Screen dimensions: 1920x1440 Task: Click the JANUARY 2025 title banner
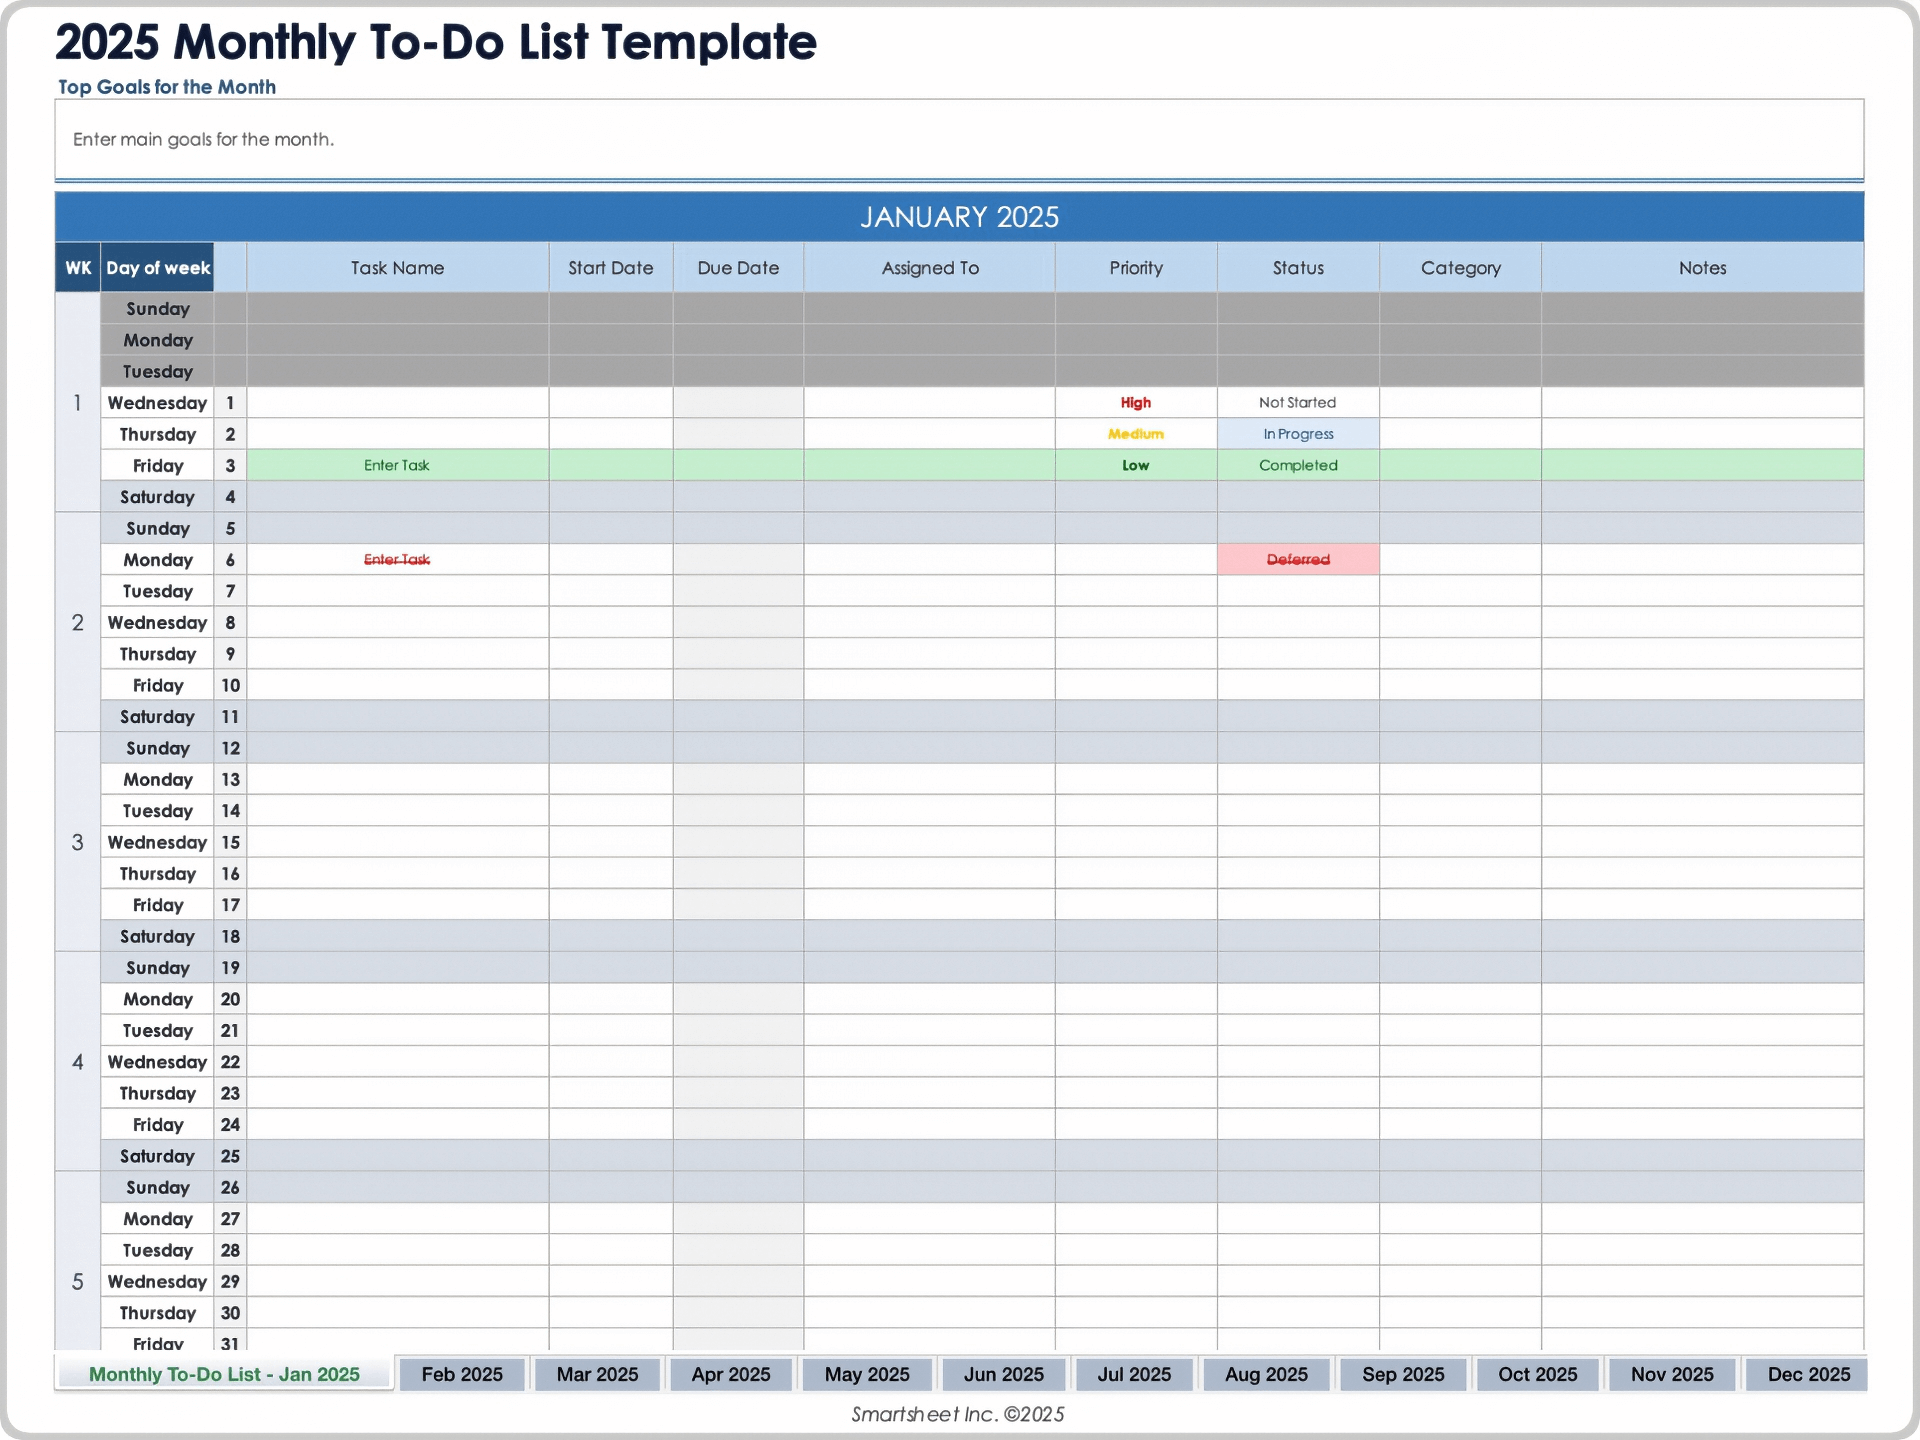click(x=958, y=216)
